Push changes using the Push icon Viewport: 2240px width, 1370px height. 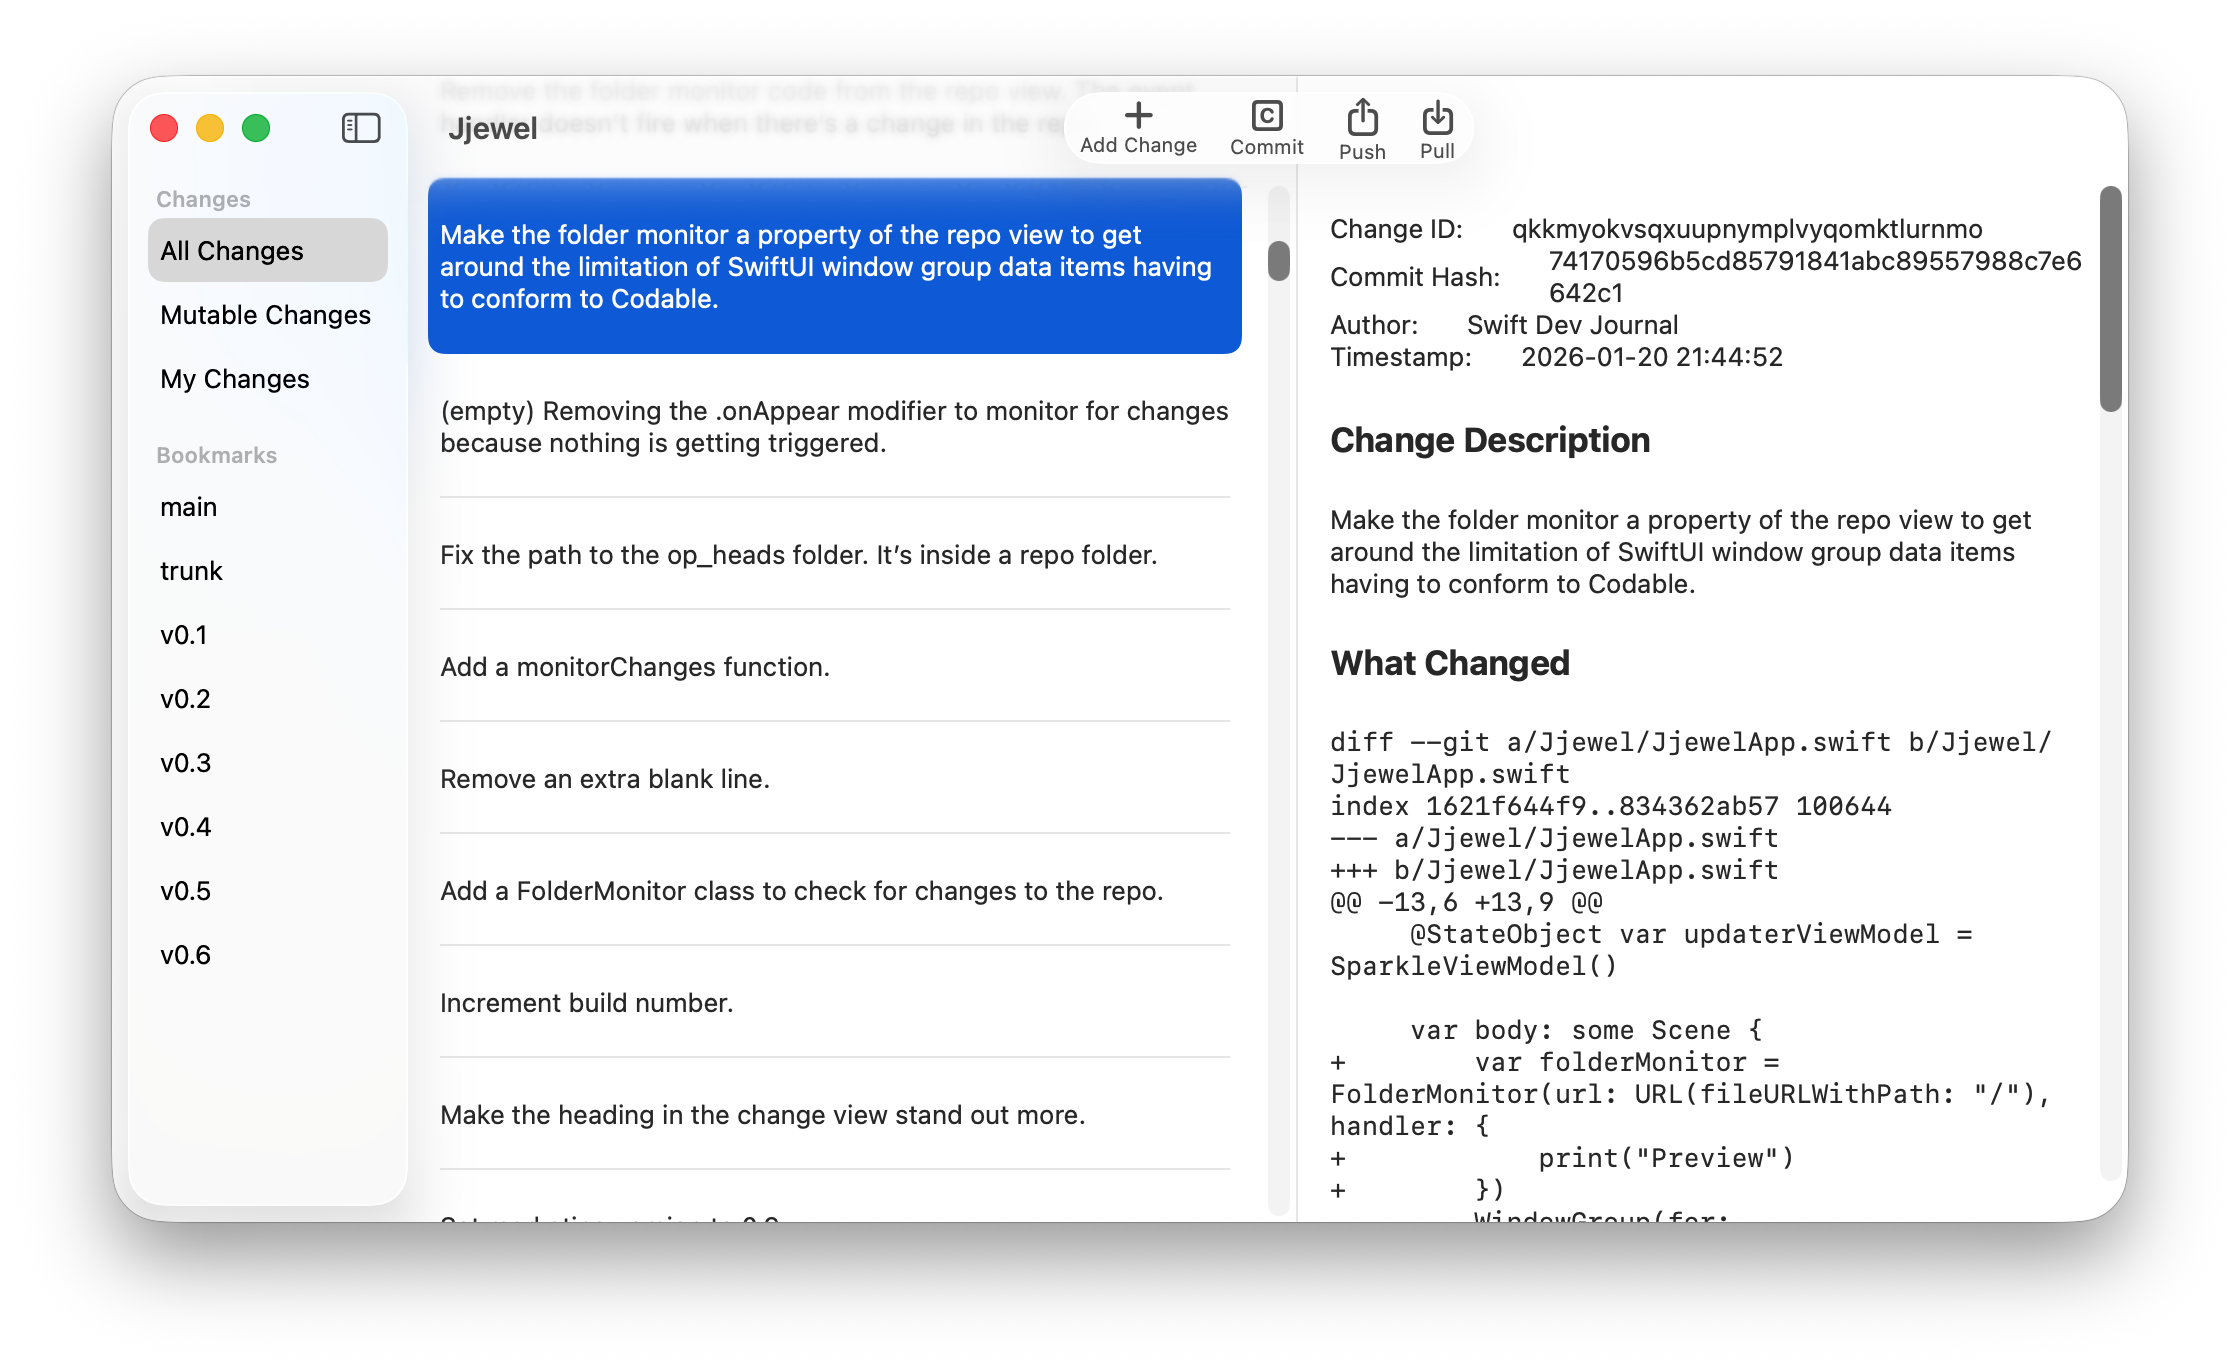(1362, 118)
